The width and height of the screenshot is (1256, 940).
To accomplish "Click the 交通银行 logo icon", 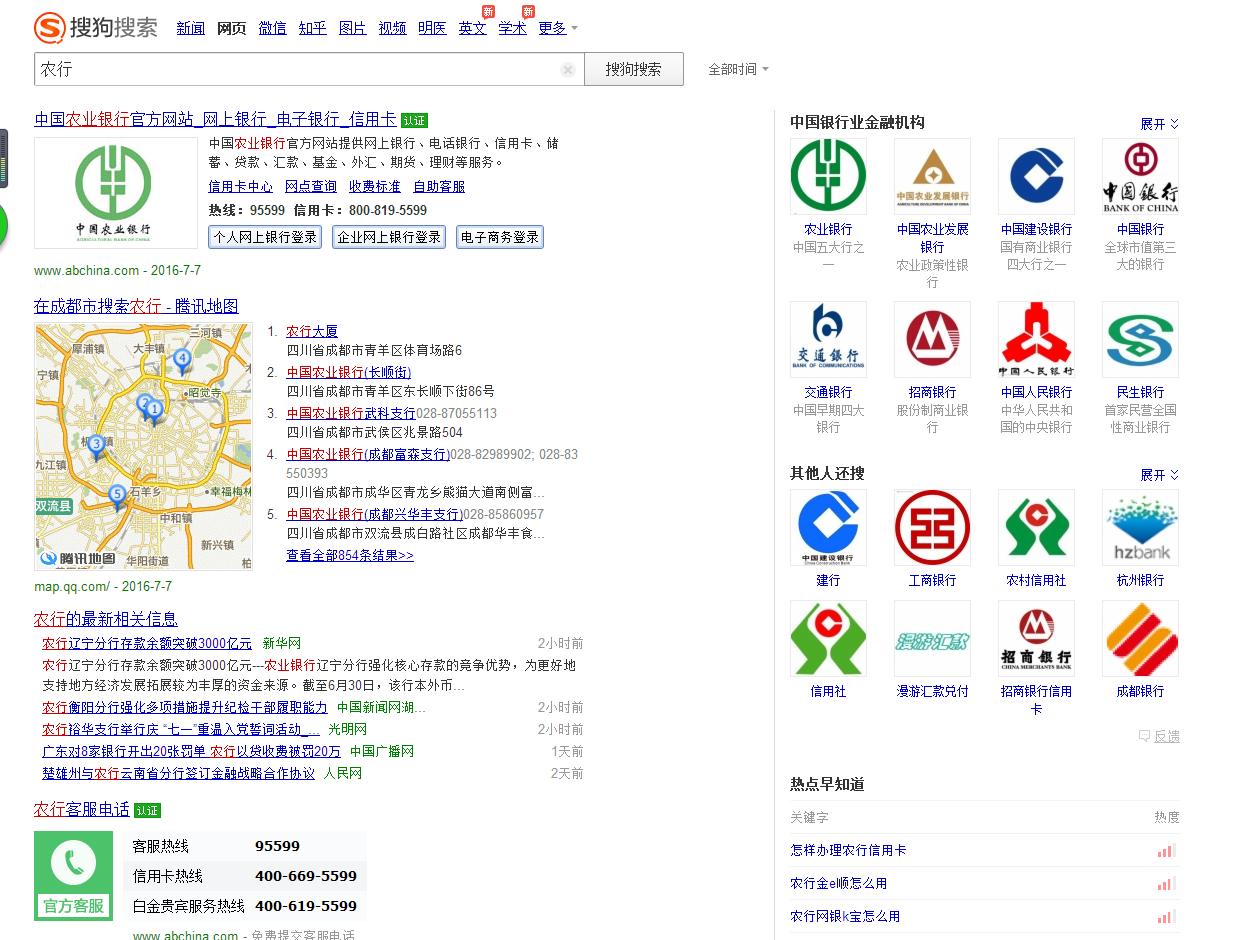I will tap(828, 340).
